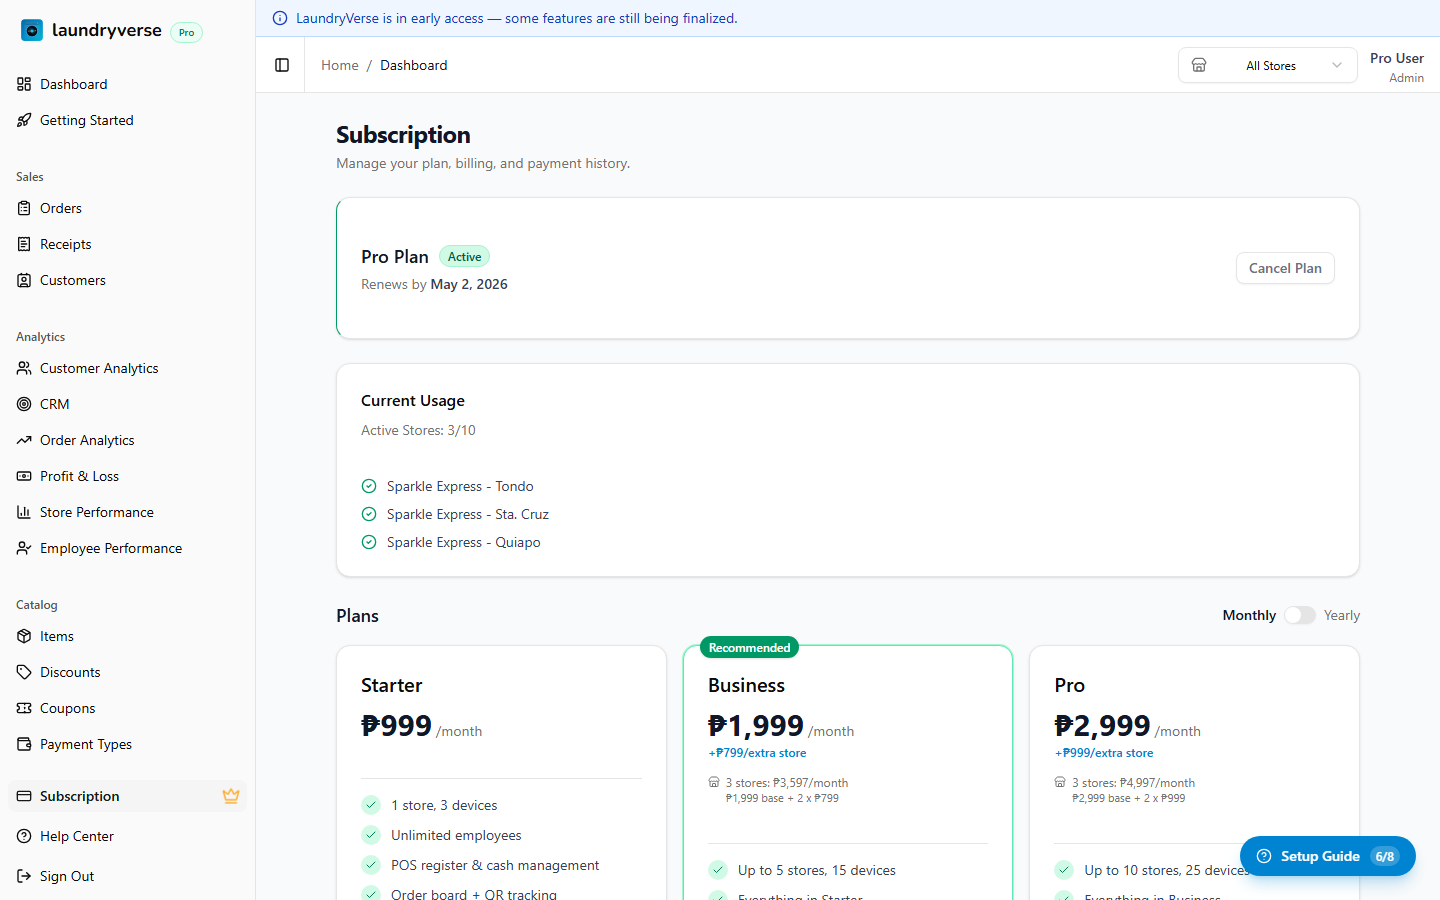Go to Profit & Loss page
The height and width of the screenshot is (900, 1440).
79,476
